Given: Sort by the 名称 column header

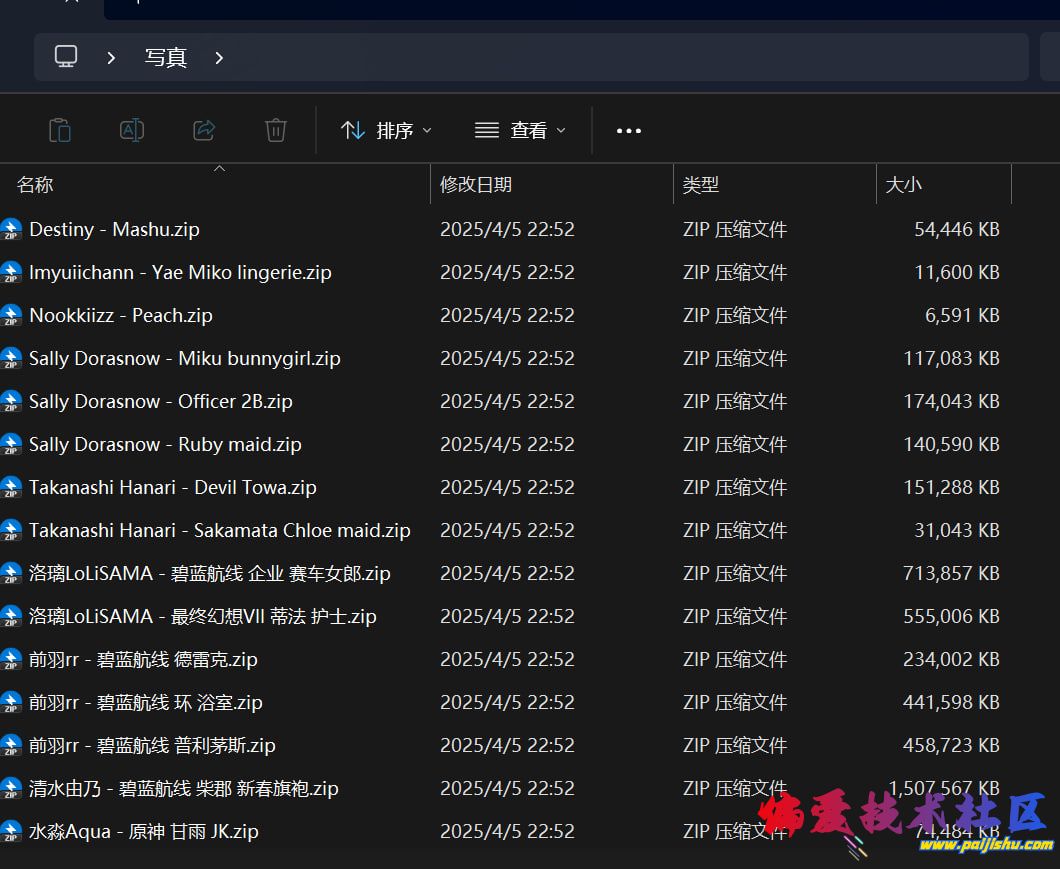Looking at the screenshot, I should 36,185.
